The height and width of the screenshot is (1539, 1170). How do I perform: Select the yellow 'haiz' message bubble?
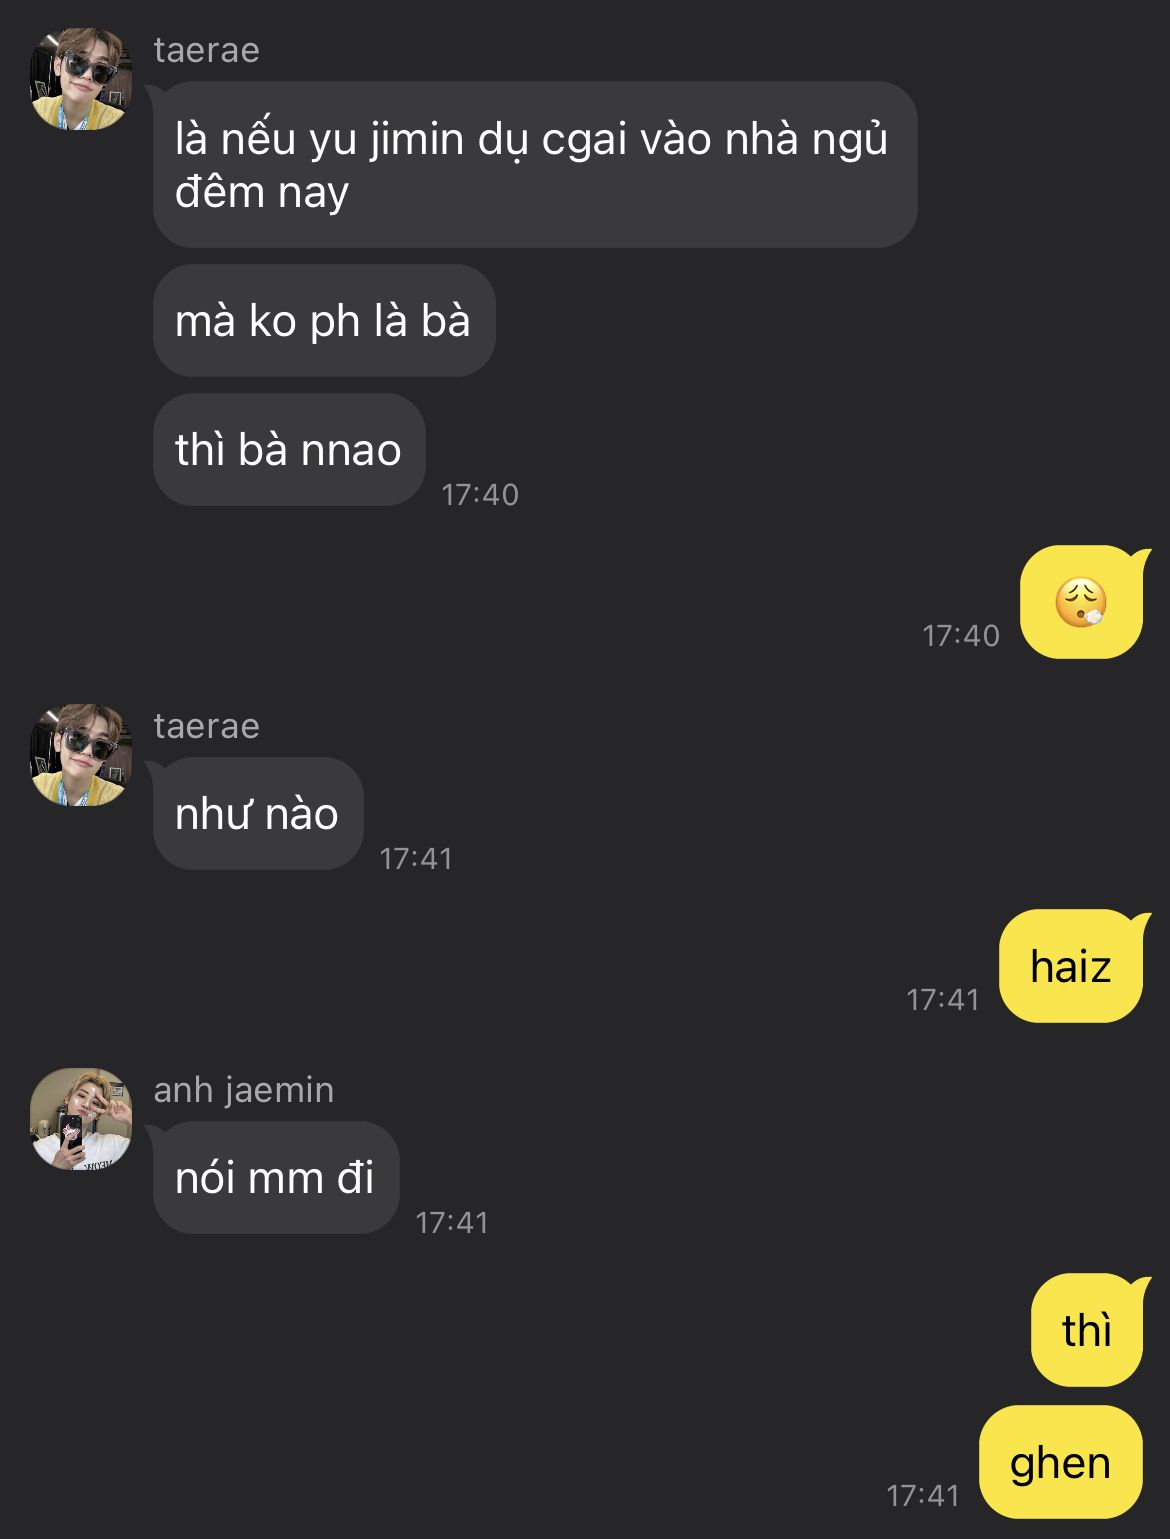[x=1071, y=966]
